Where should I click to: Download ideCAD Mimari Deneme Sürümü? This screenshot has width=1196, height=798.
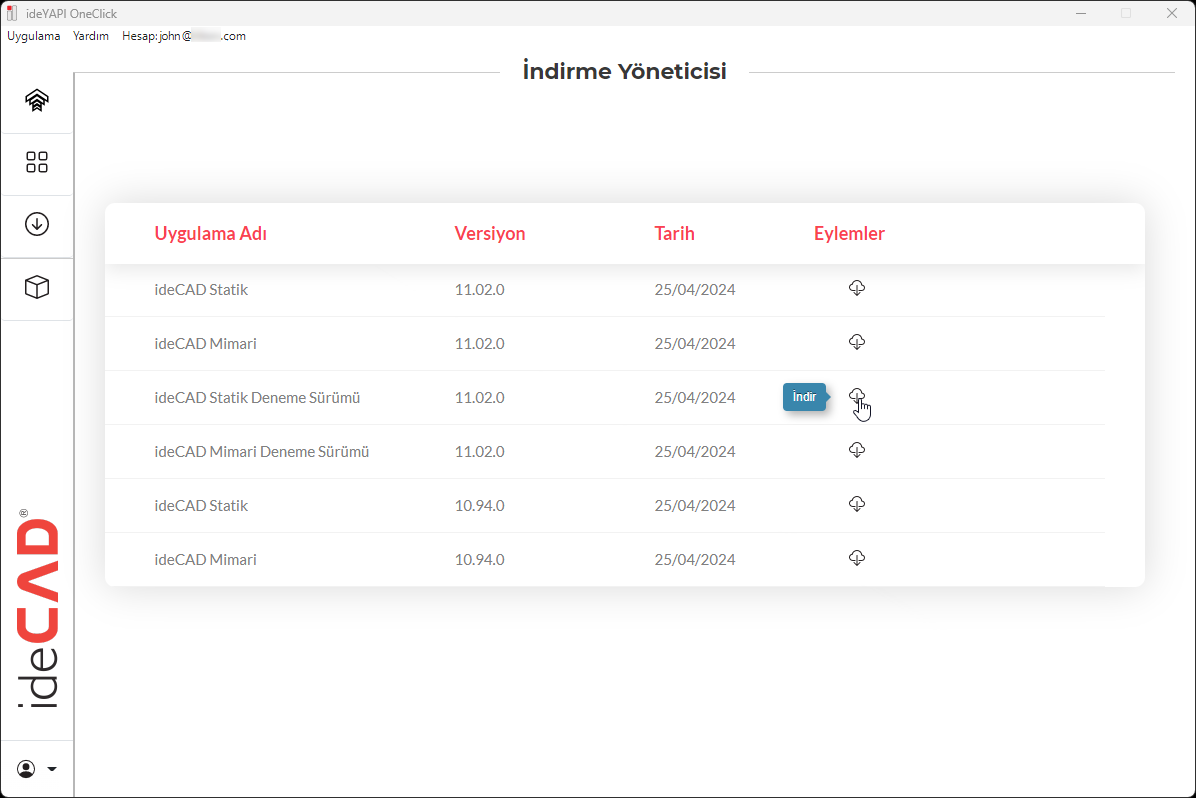[x=856, y=450]
